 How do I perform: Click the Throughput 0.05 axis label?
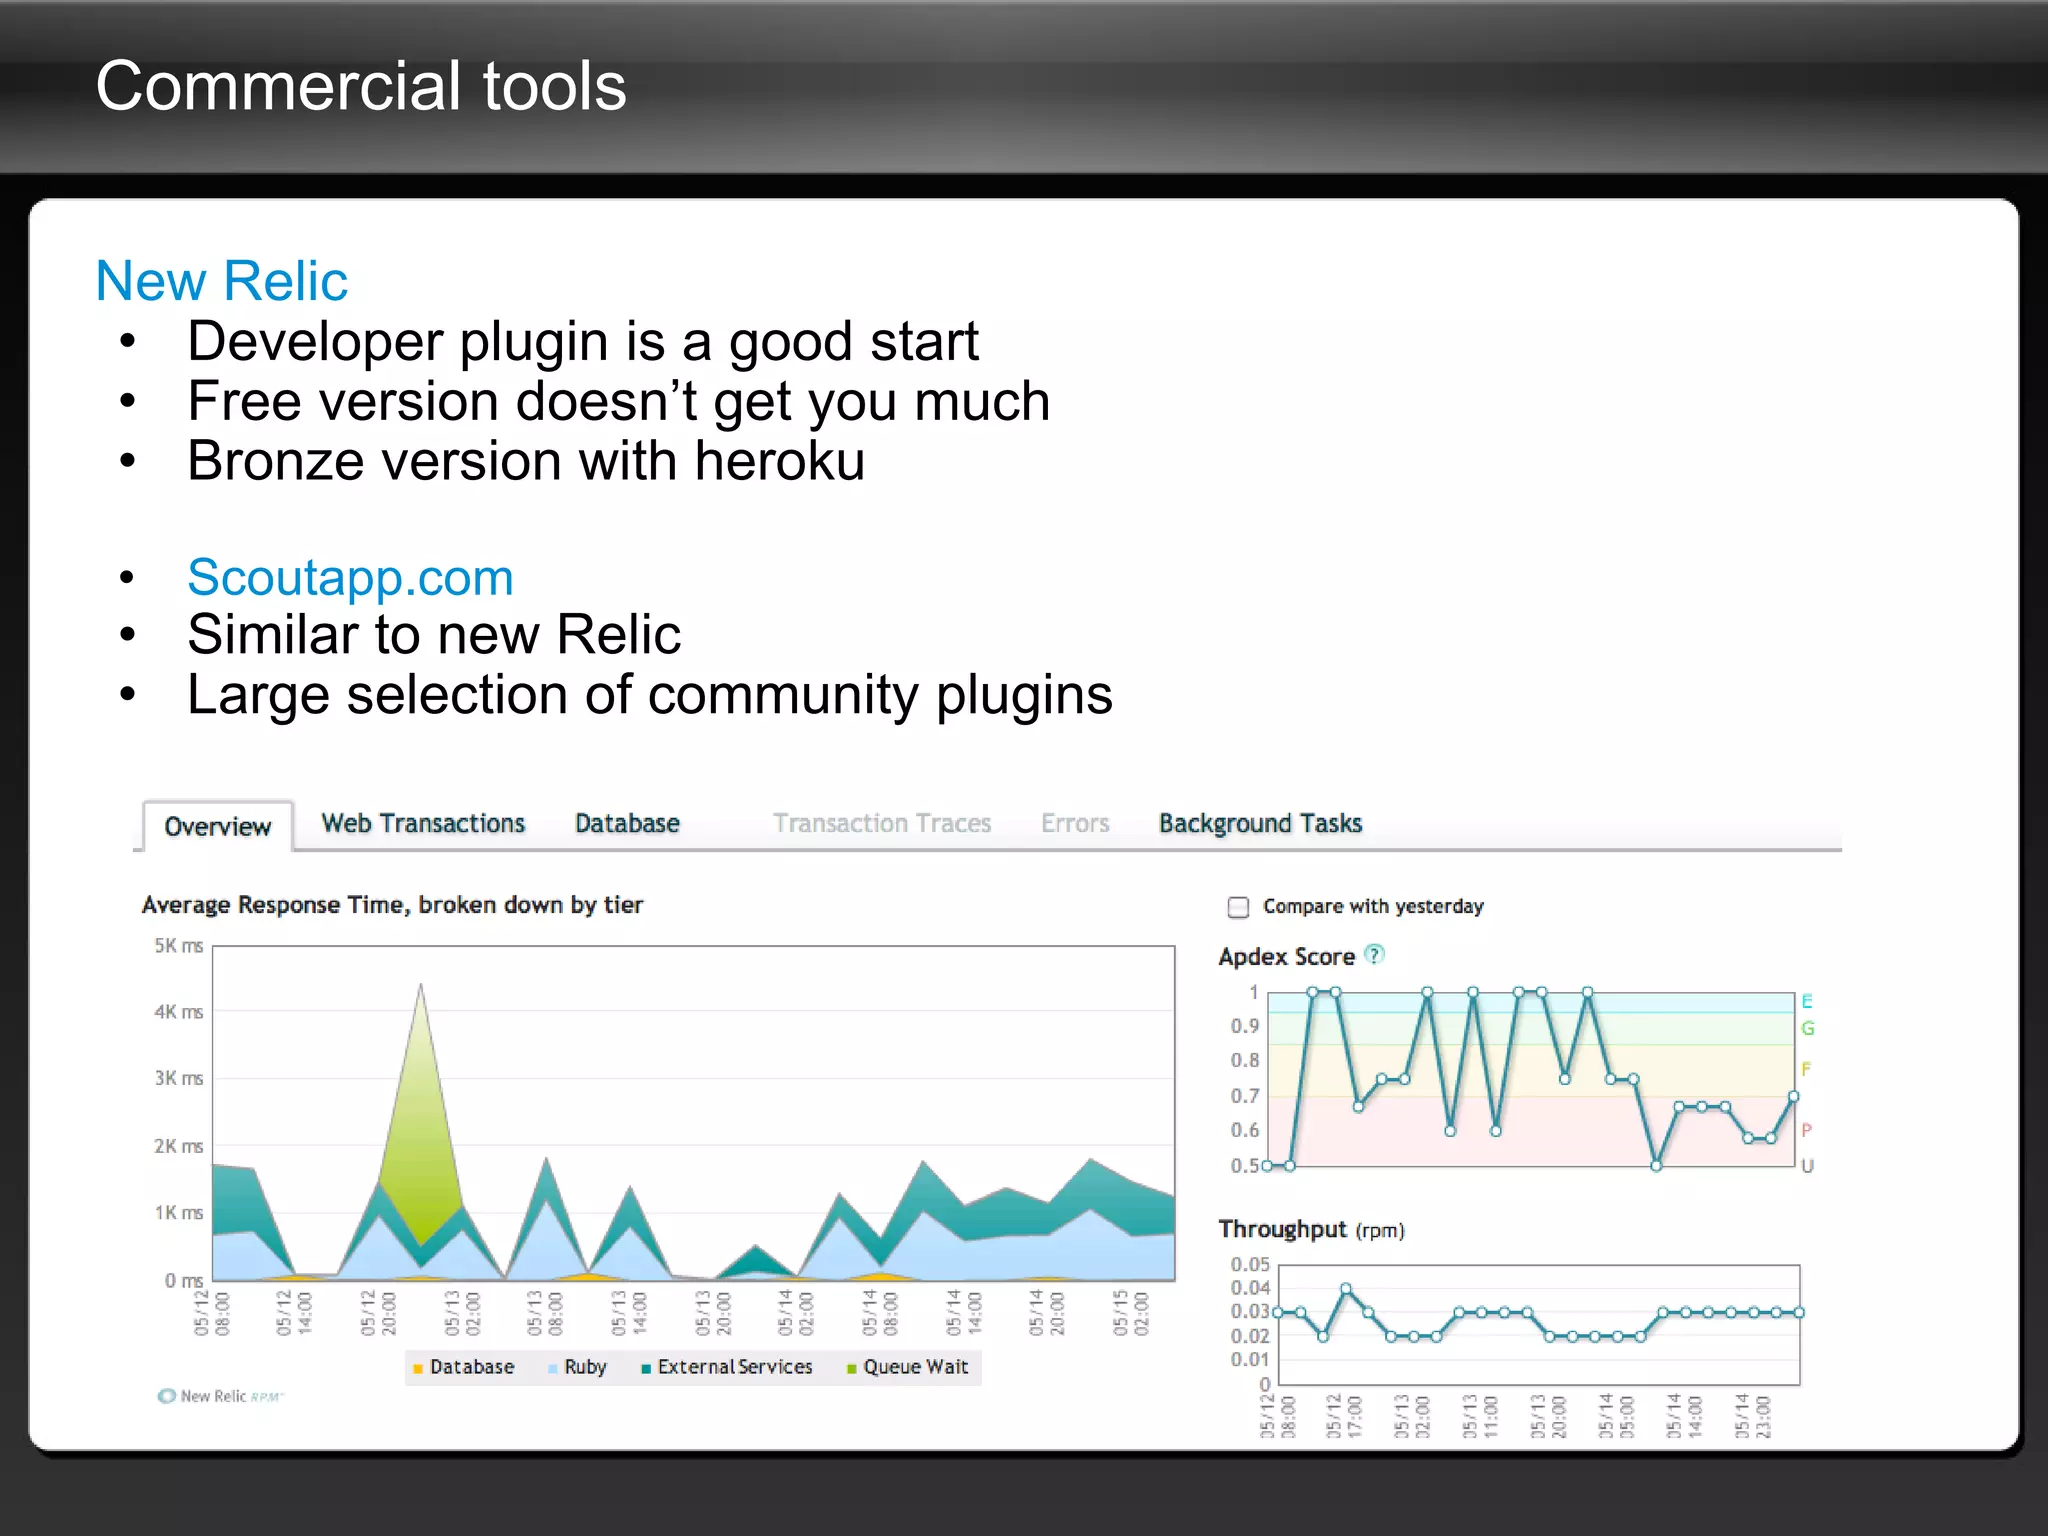pos(1250,1264)
